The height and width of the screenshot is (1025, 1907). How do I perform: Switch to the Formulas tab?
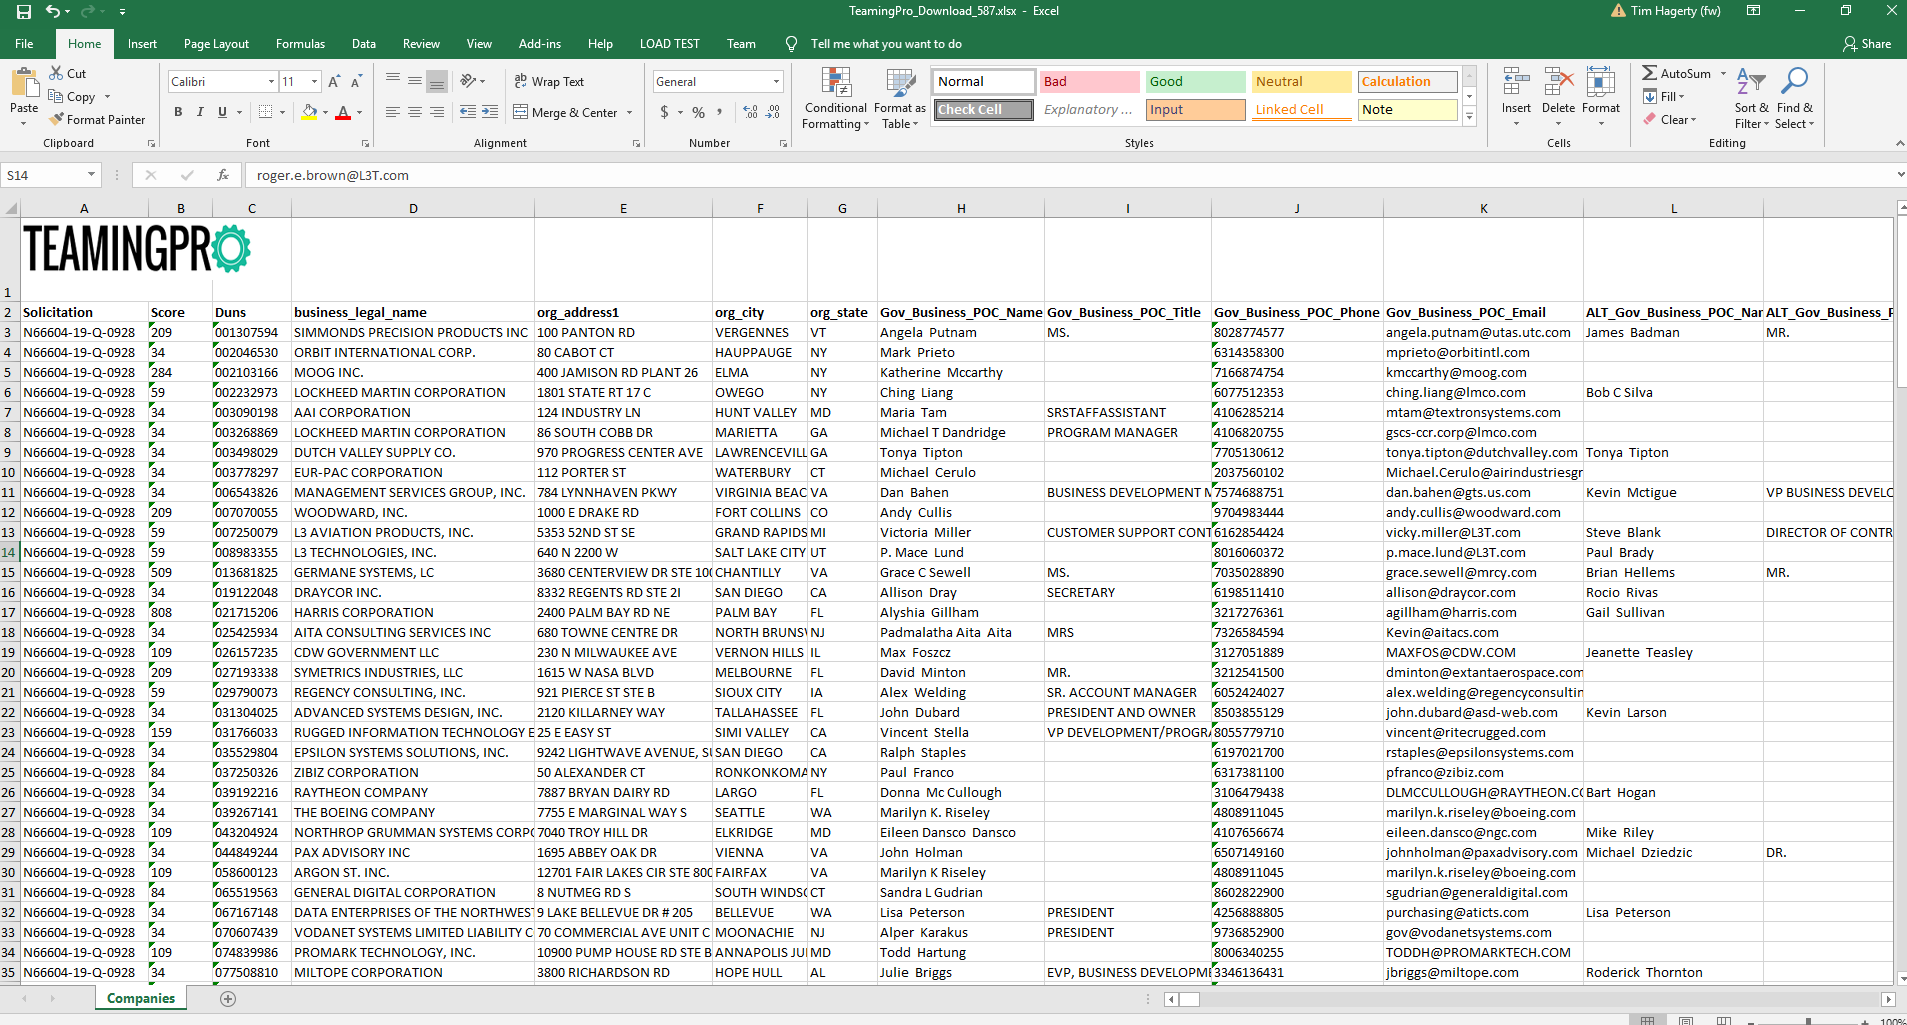point(300,44)
